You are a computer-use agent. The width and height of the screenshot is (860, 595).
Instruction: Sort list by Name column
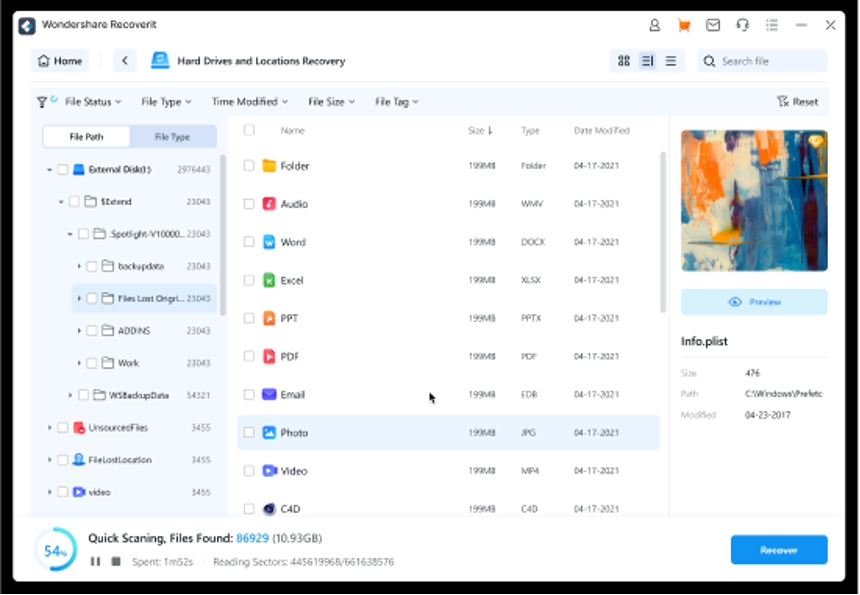click(292, 131)
